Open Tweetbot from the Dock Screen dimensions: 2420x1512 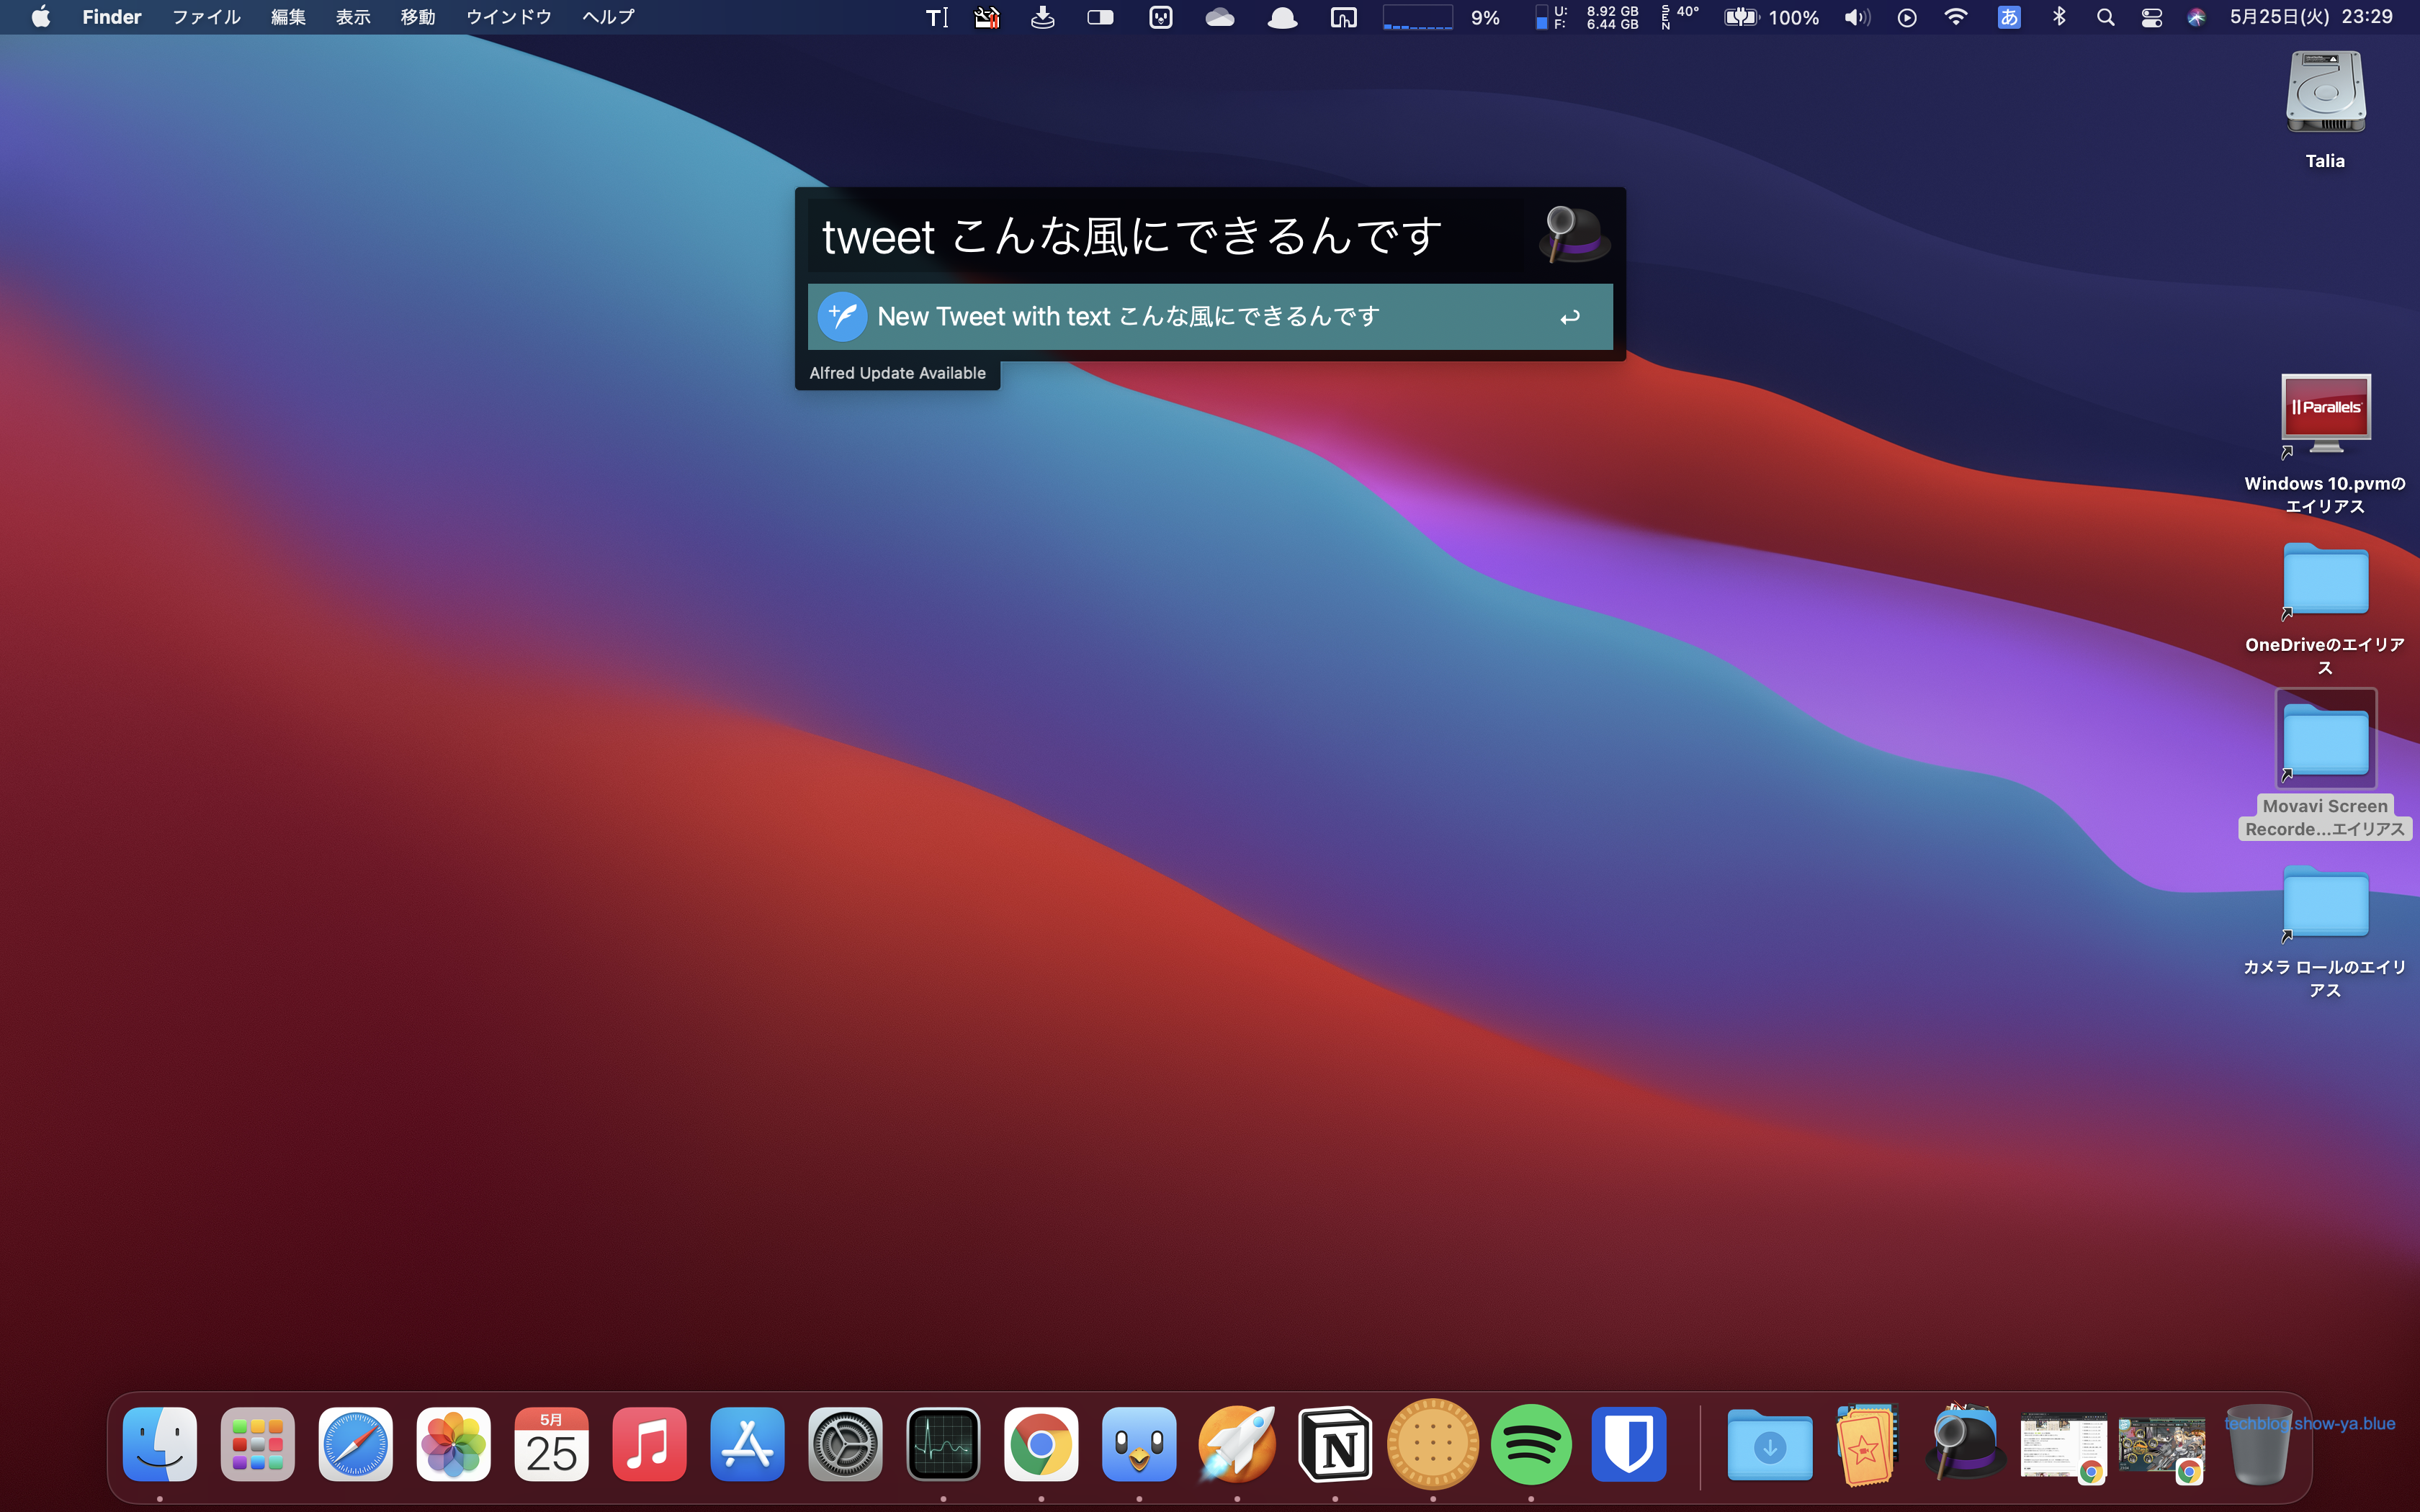(1139, 1445)
